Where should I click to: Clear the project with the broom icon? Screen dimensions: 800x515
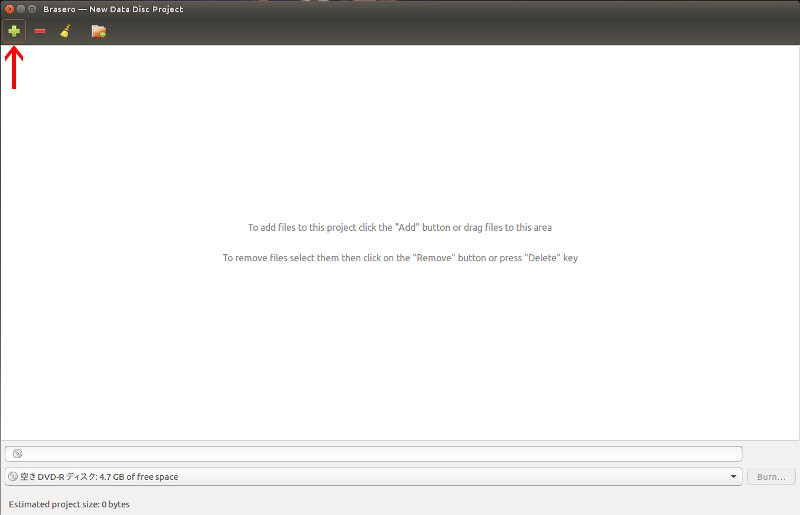point(65,31)
